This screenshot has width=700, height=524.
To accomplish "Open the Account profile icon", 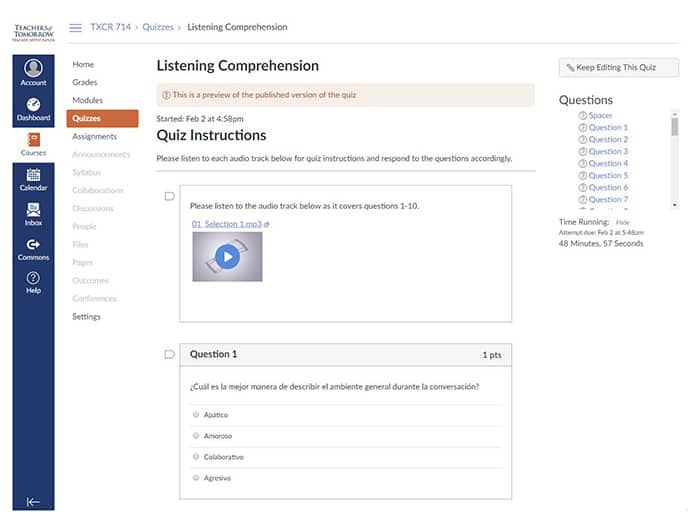I will point(33,72).
